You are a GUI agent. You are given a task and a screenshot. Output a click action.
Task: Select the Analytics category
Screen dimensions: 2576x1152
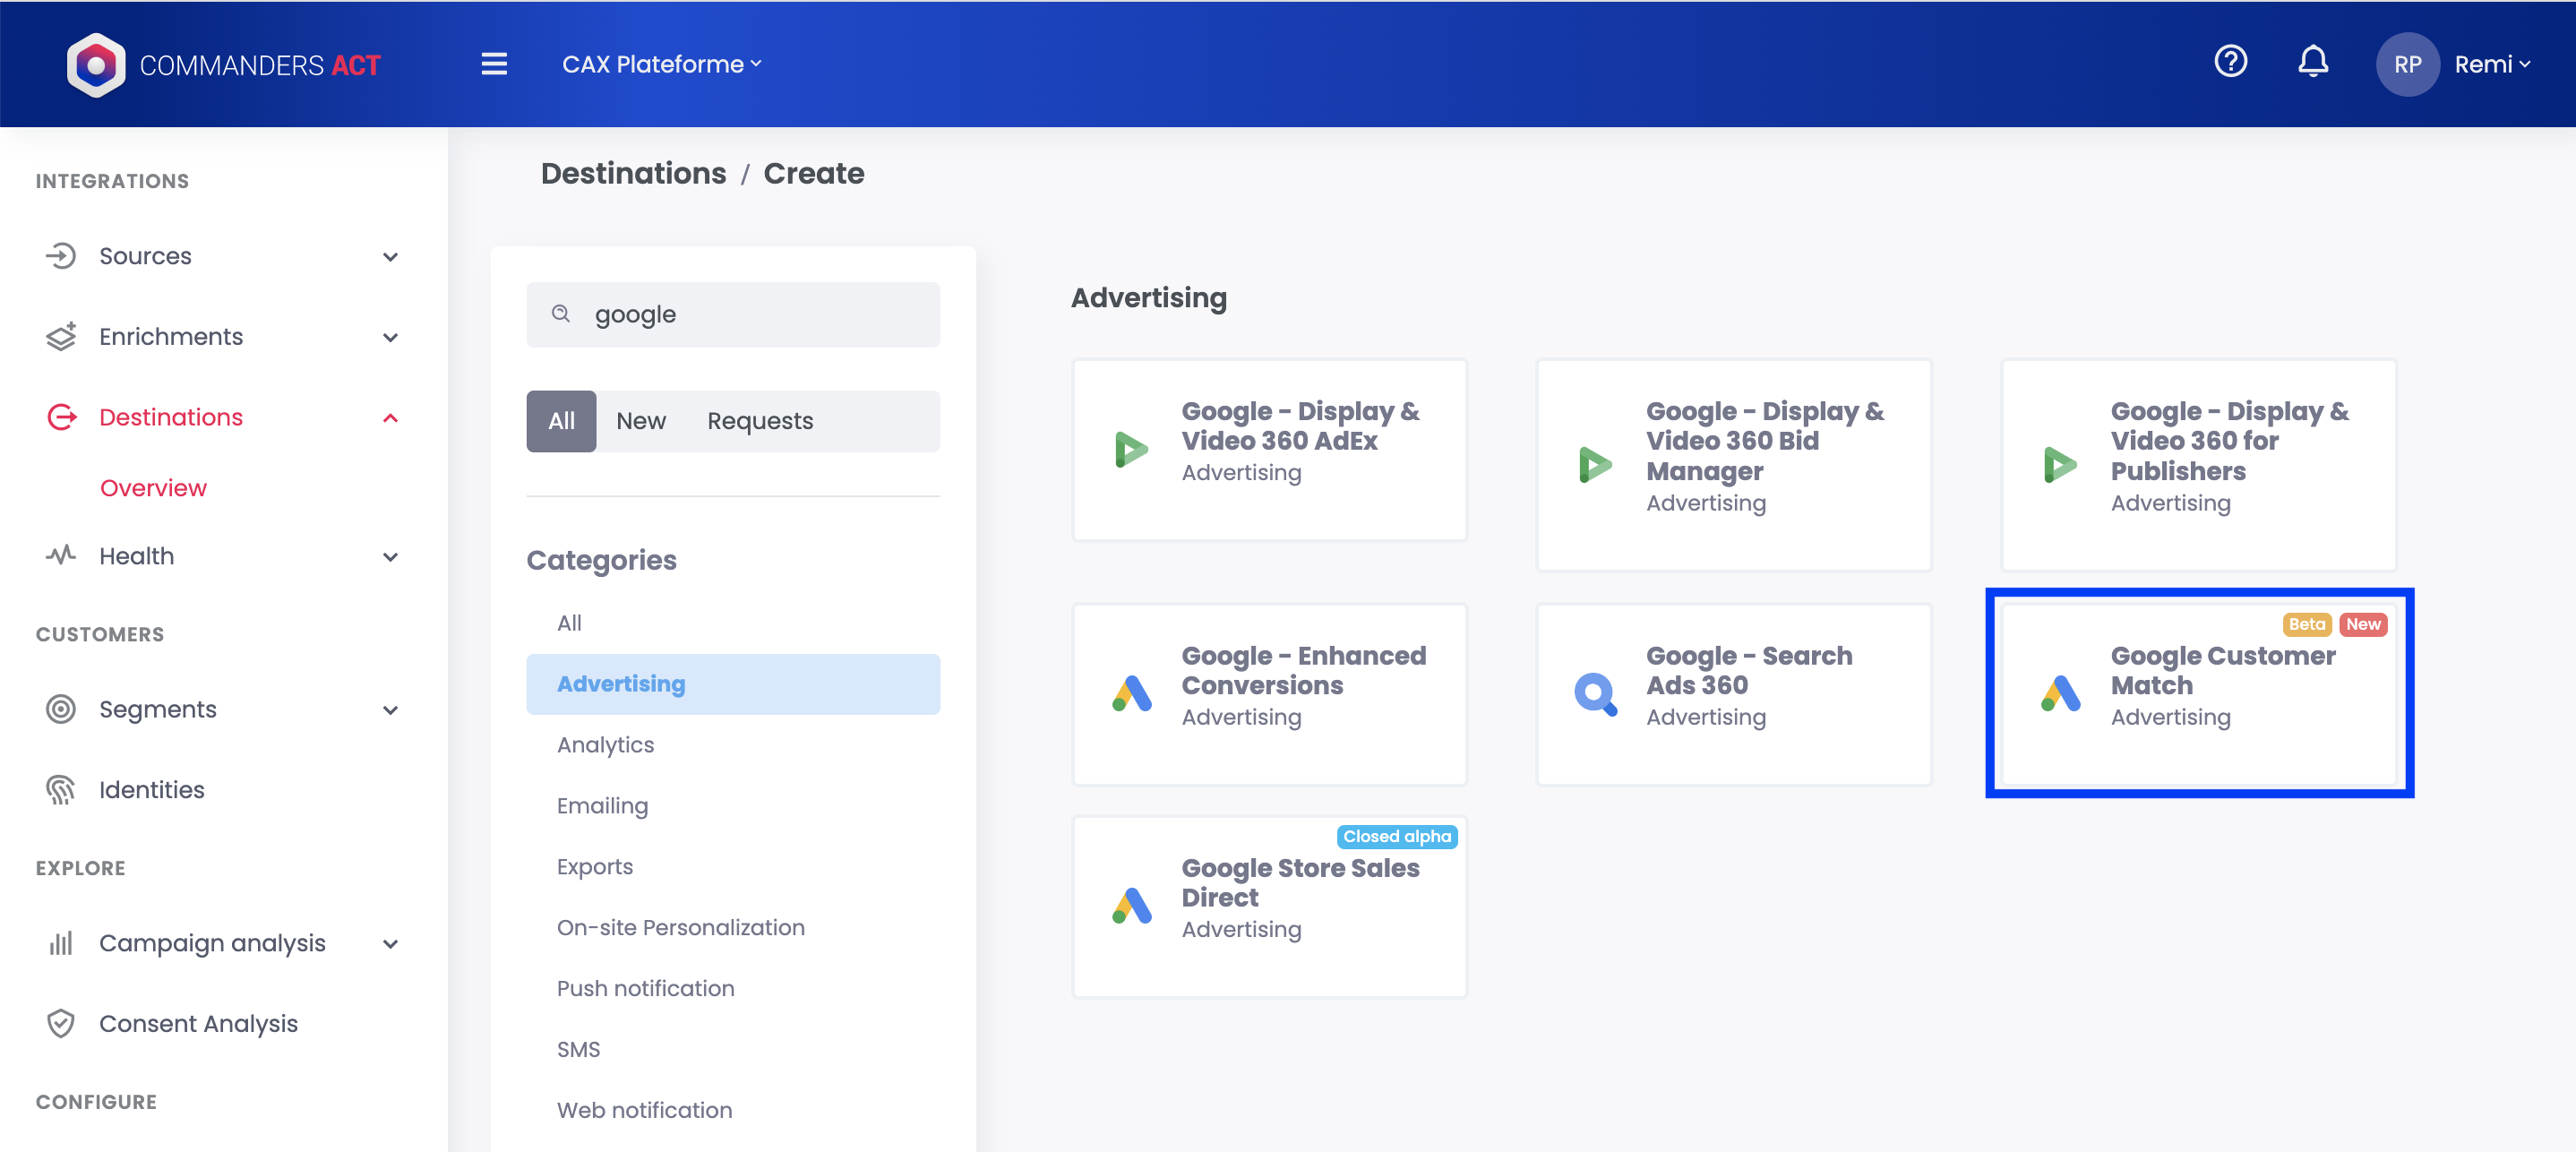605,744
